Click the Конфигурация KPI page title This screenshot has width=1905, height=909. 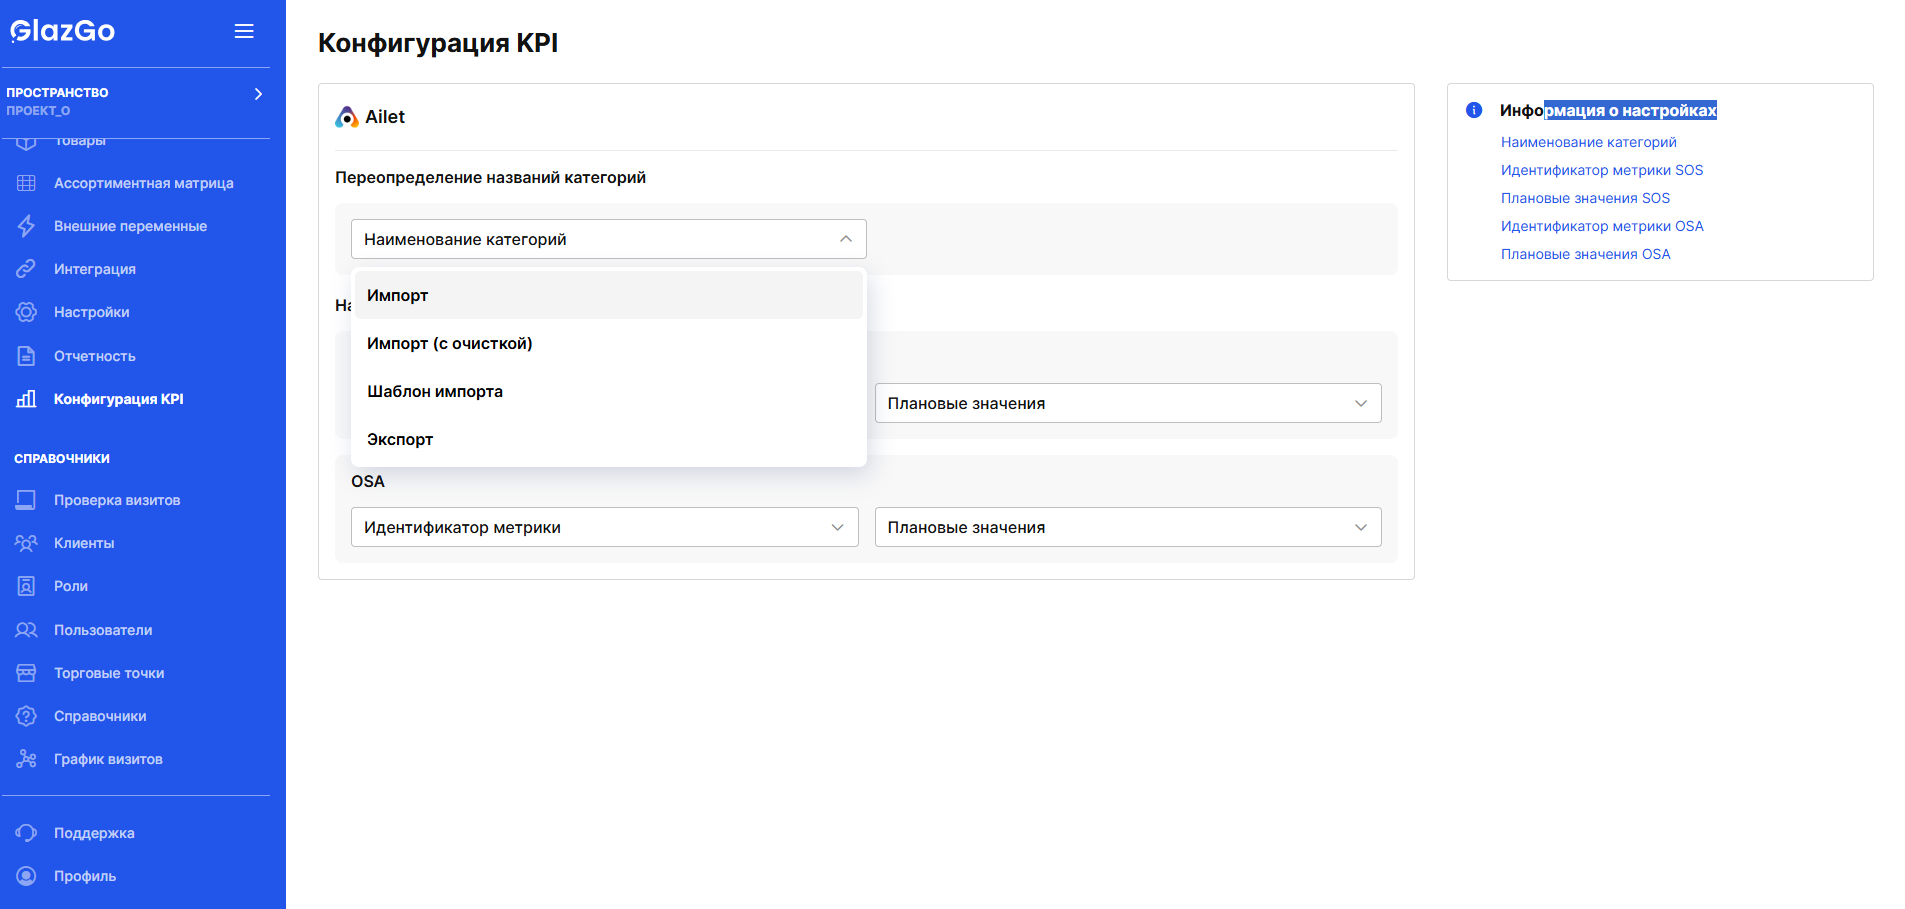438,43
